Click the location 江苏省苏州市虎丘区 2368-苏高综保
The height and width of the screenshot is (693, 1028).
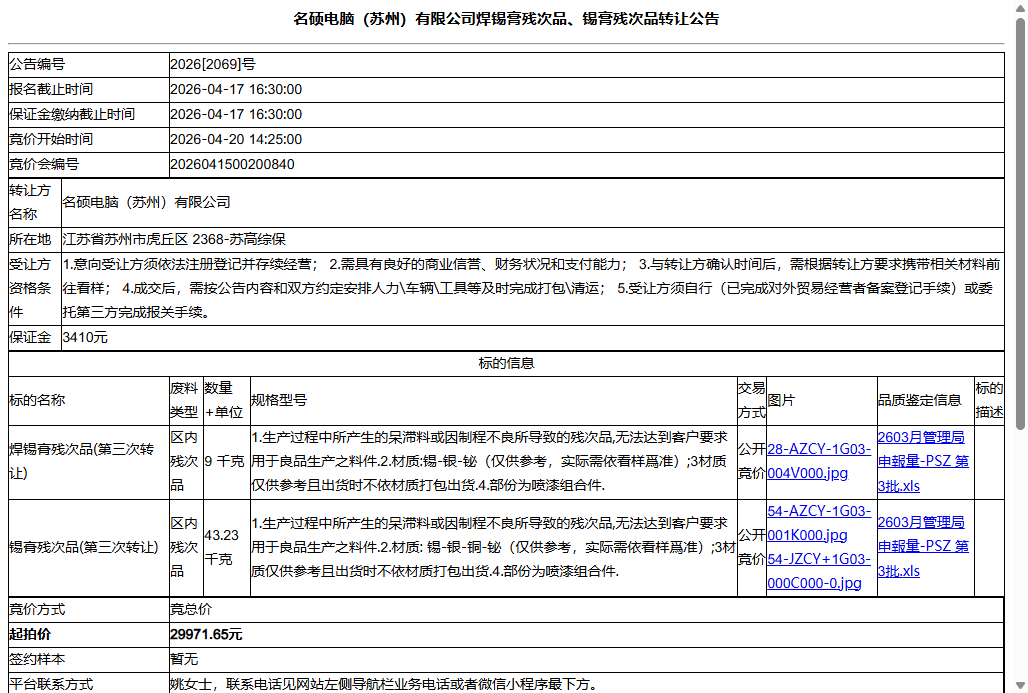coord(174,239)
